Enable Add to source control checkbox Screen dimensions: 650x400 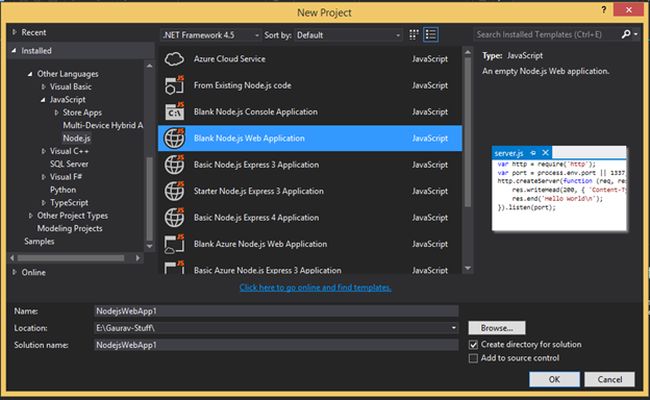(473, 358)
